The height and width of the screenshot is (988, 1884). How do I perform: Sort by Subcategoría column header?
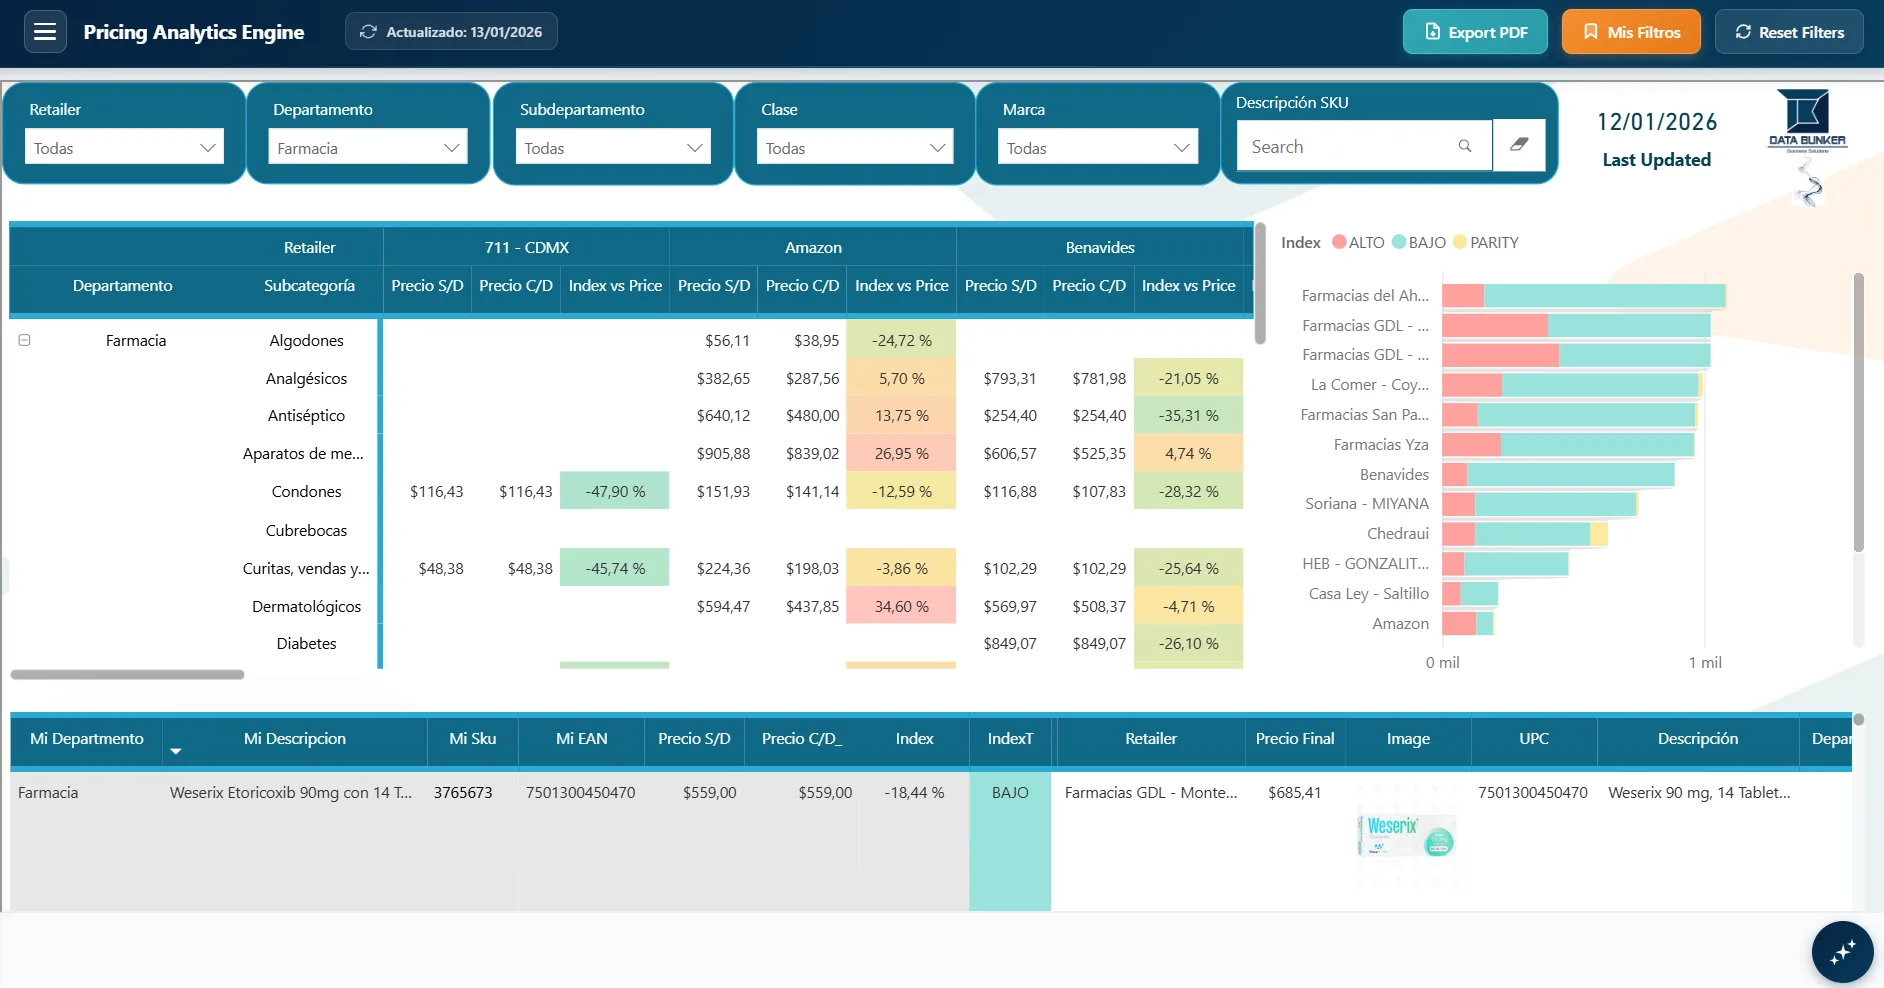pyautogui.click(x=309, y=286)
